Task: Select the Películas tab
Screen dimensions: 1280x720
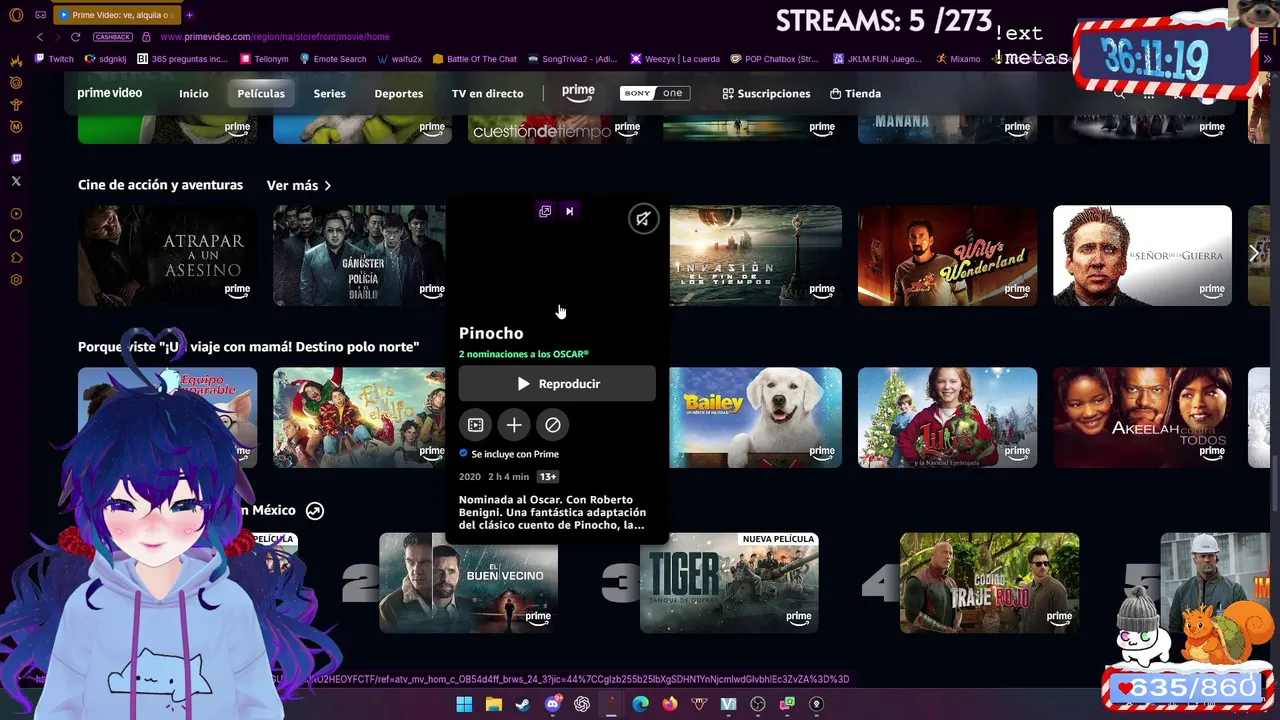Action: pyautogui.click(x=261, y=93)
